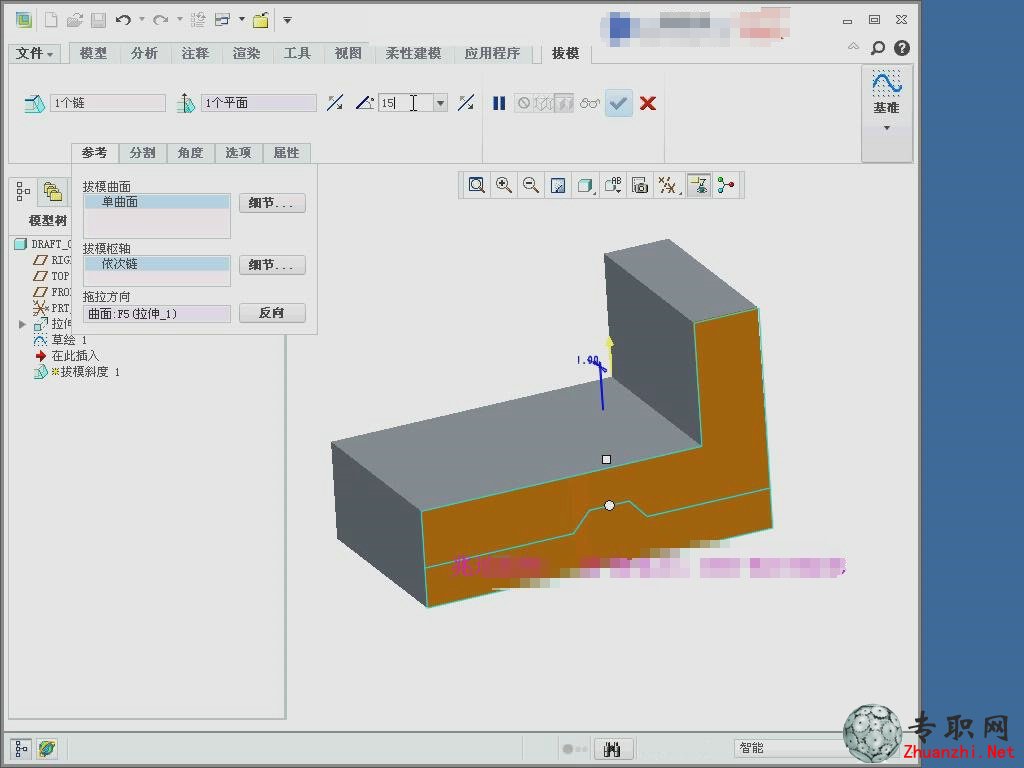
Task: Select 单曲面 in draft surfaces list
Action: click(157, 202)
